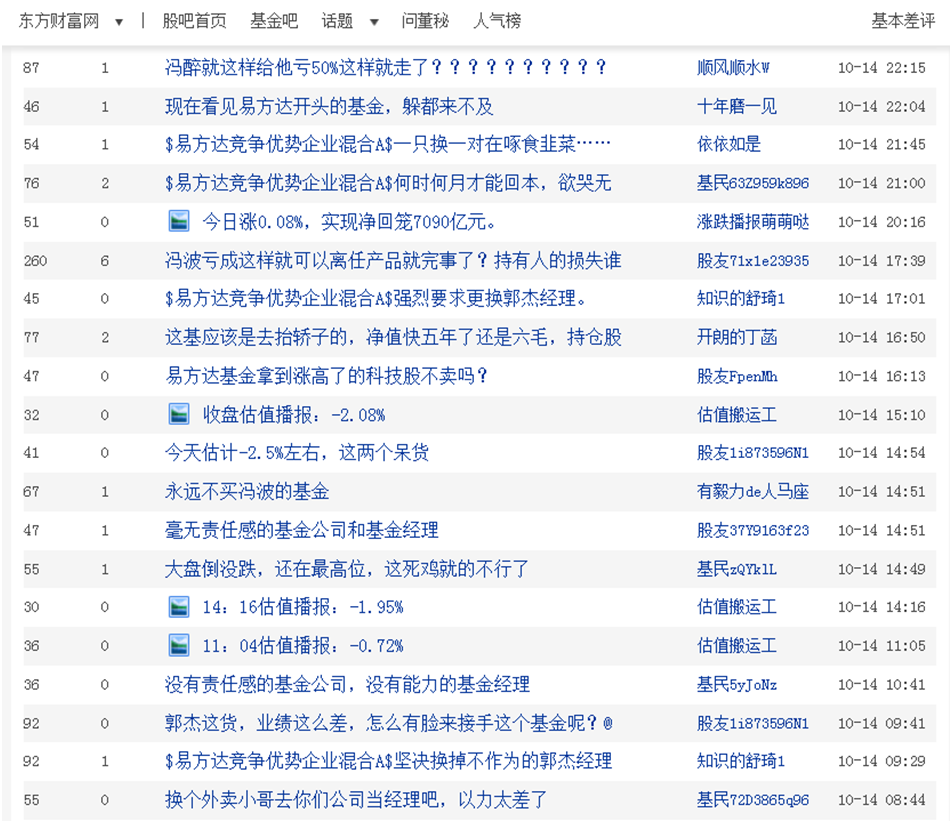This screenshot has height=823, width=952.
Task: Expand the 东方财富网 dropdown arrow
Action: (x=119, y=22)
